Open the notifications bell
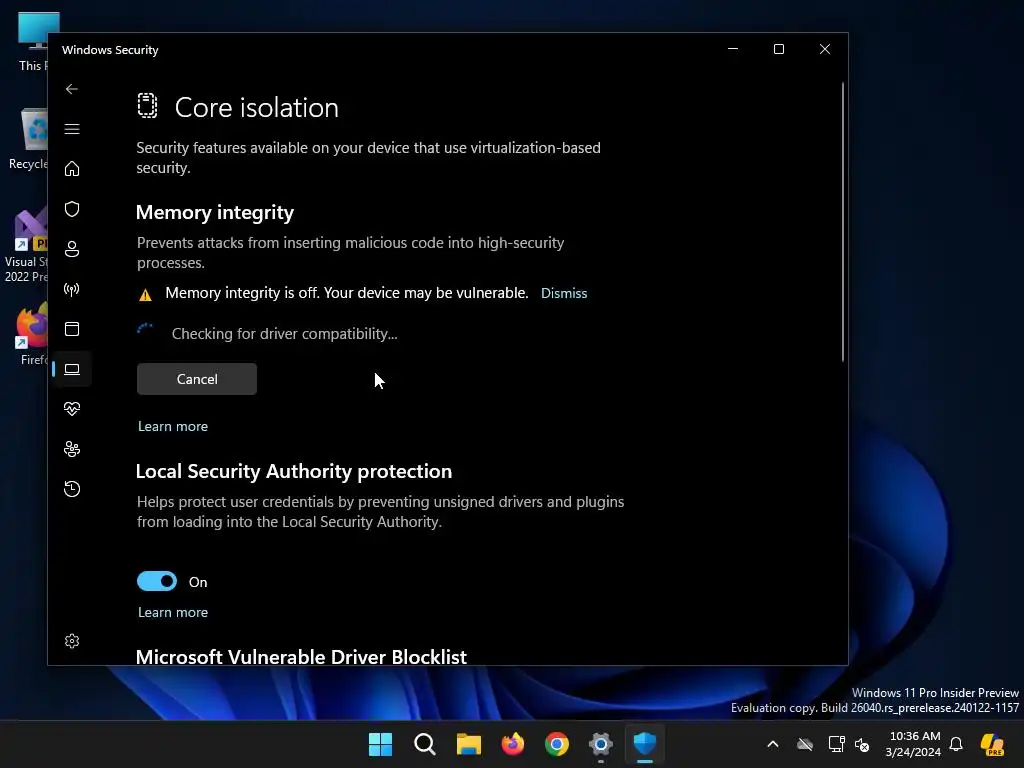Image resolution: width=1024 pixels, height=768 pixels. [x=956, y=744]
